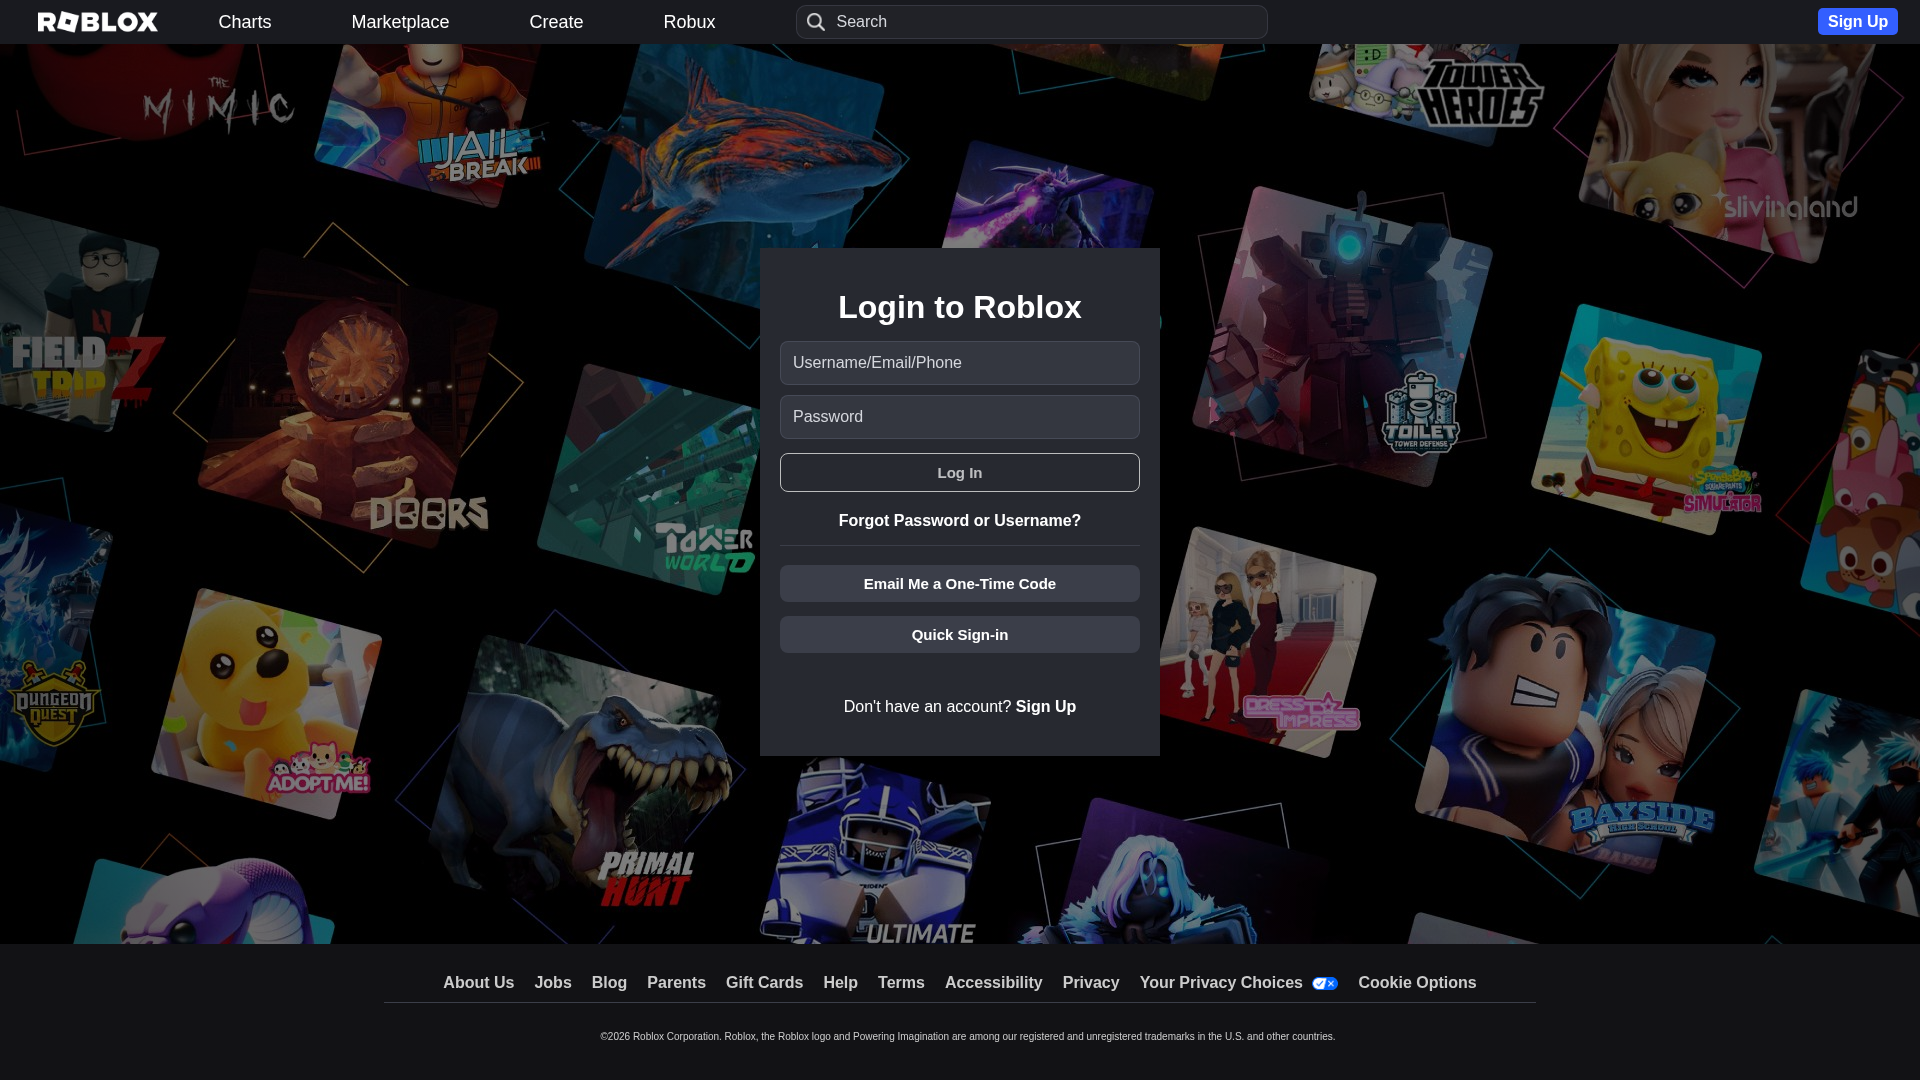This screenshot has height=1080, width=1920.
Task: Open the About Us footer link
Action: coord(479,983)
